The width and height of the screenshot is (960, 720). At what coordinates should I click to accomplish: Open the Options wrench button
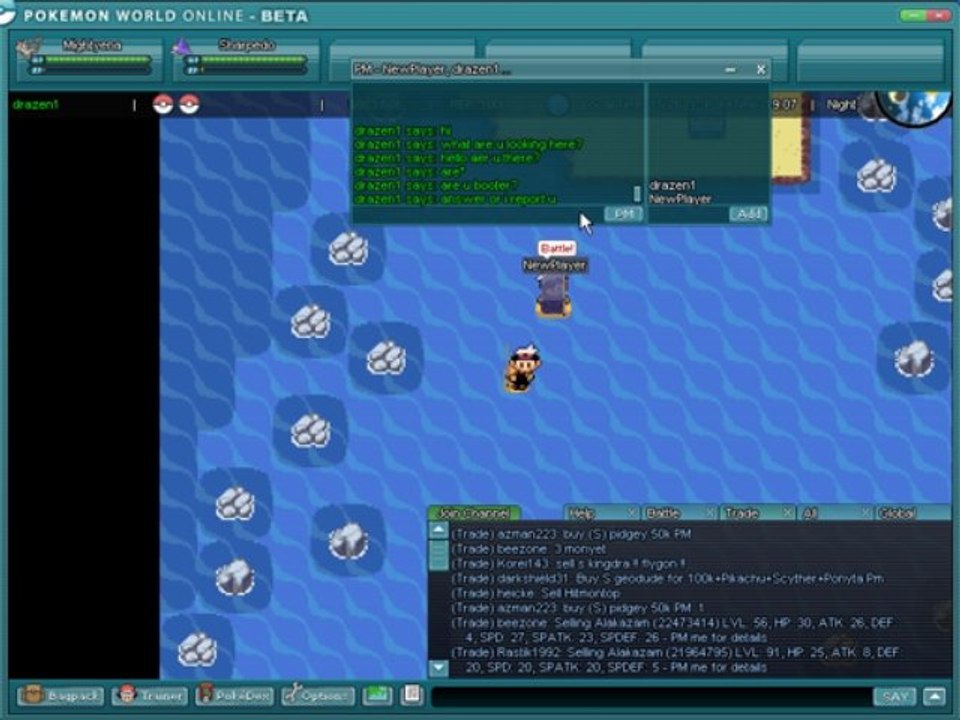tap(318, 696)
